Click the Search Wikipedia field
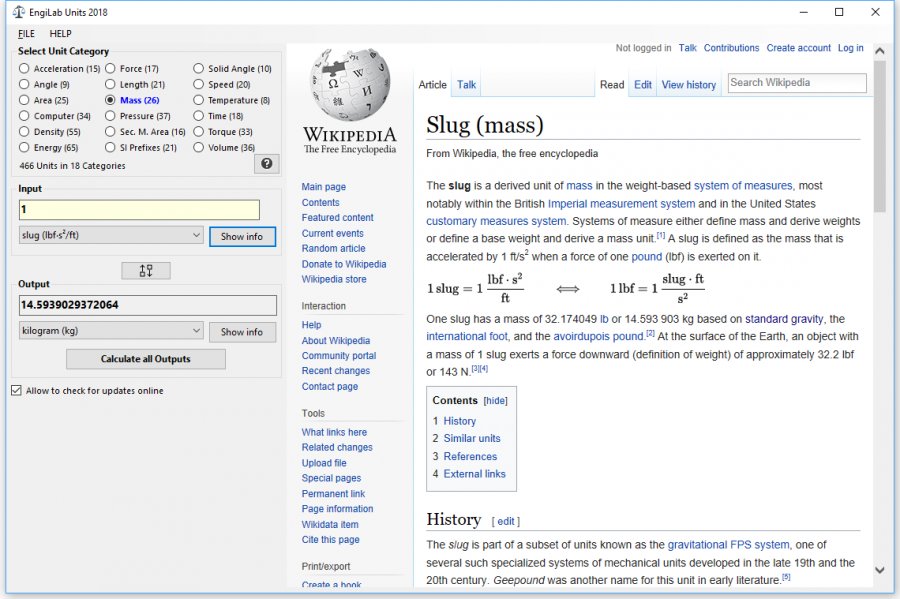The image size is (900, 599). [797, 83]
